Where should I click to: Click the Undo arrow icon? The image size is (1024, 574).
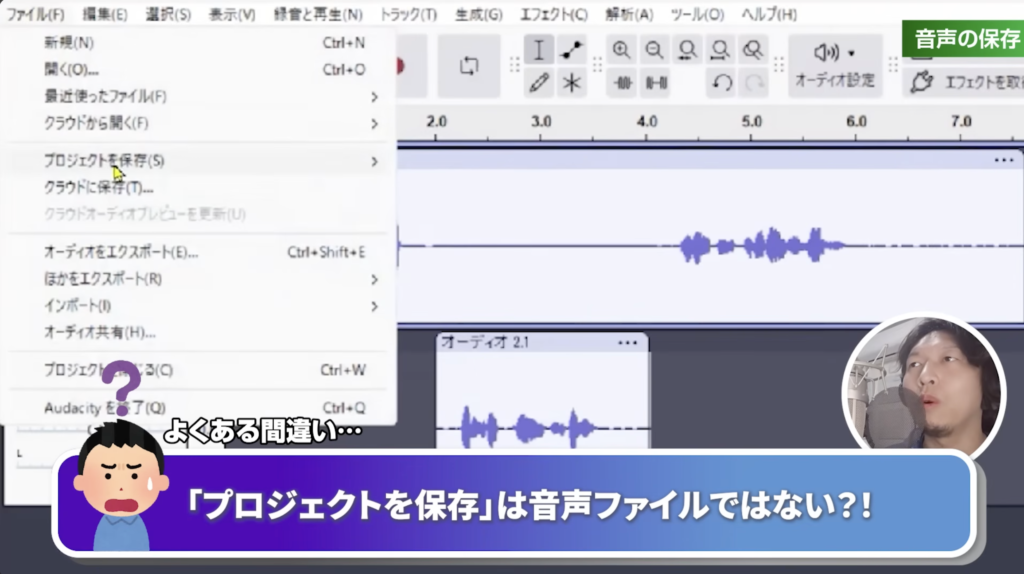(x=722, y=83)
